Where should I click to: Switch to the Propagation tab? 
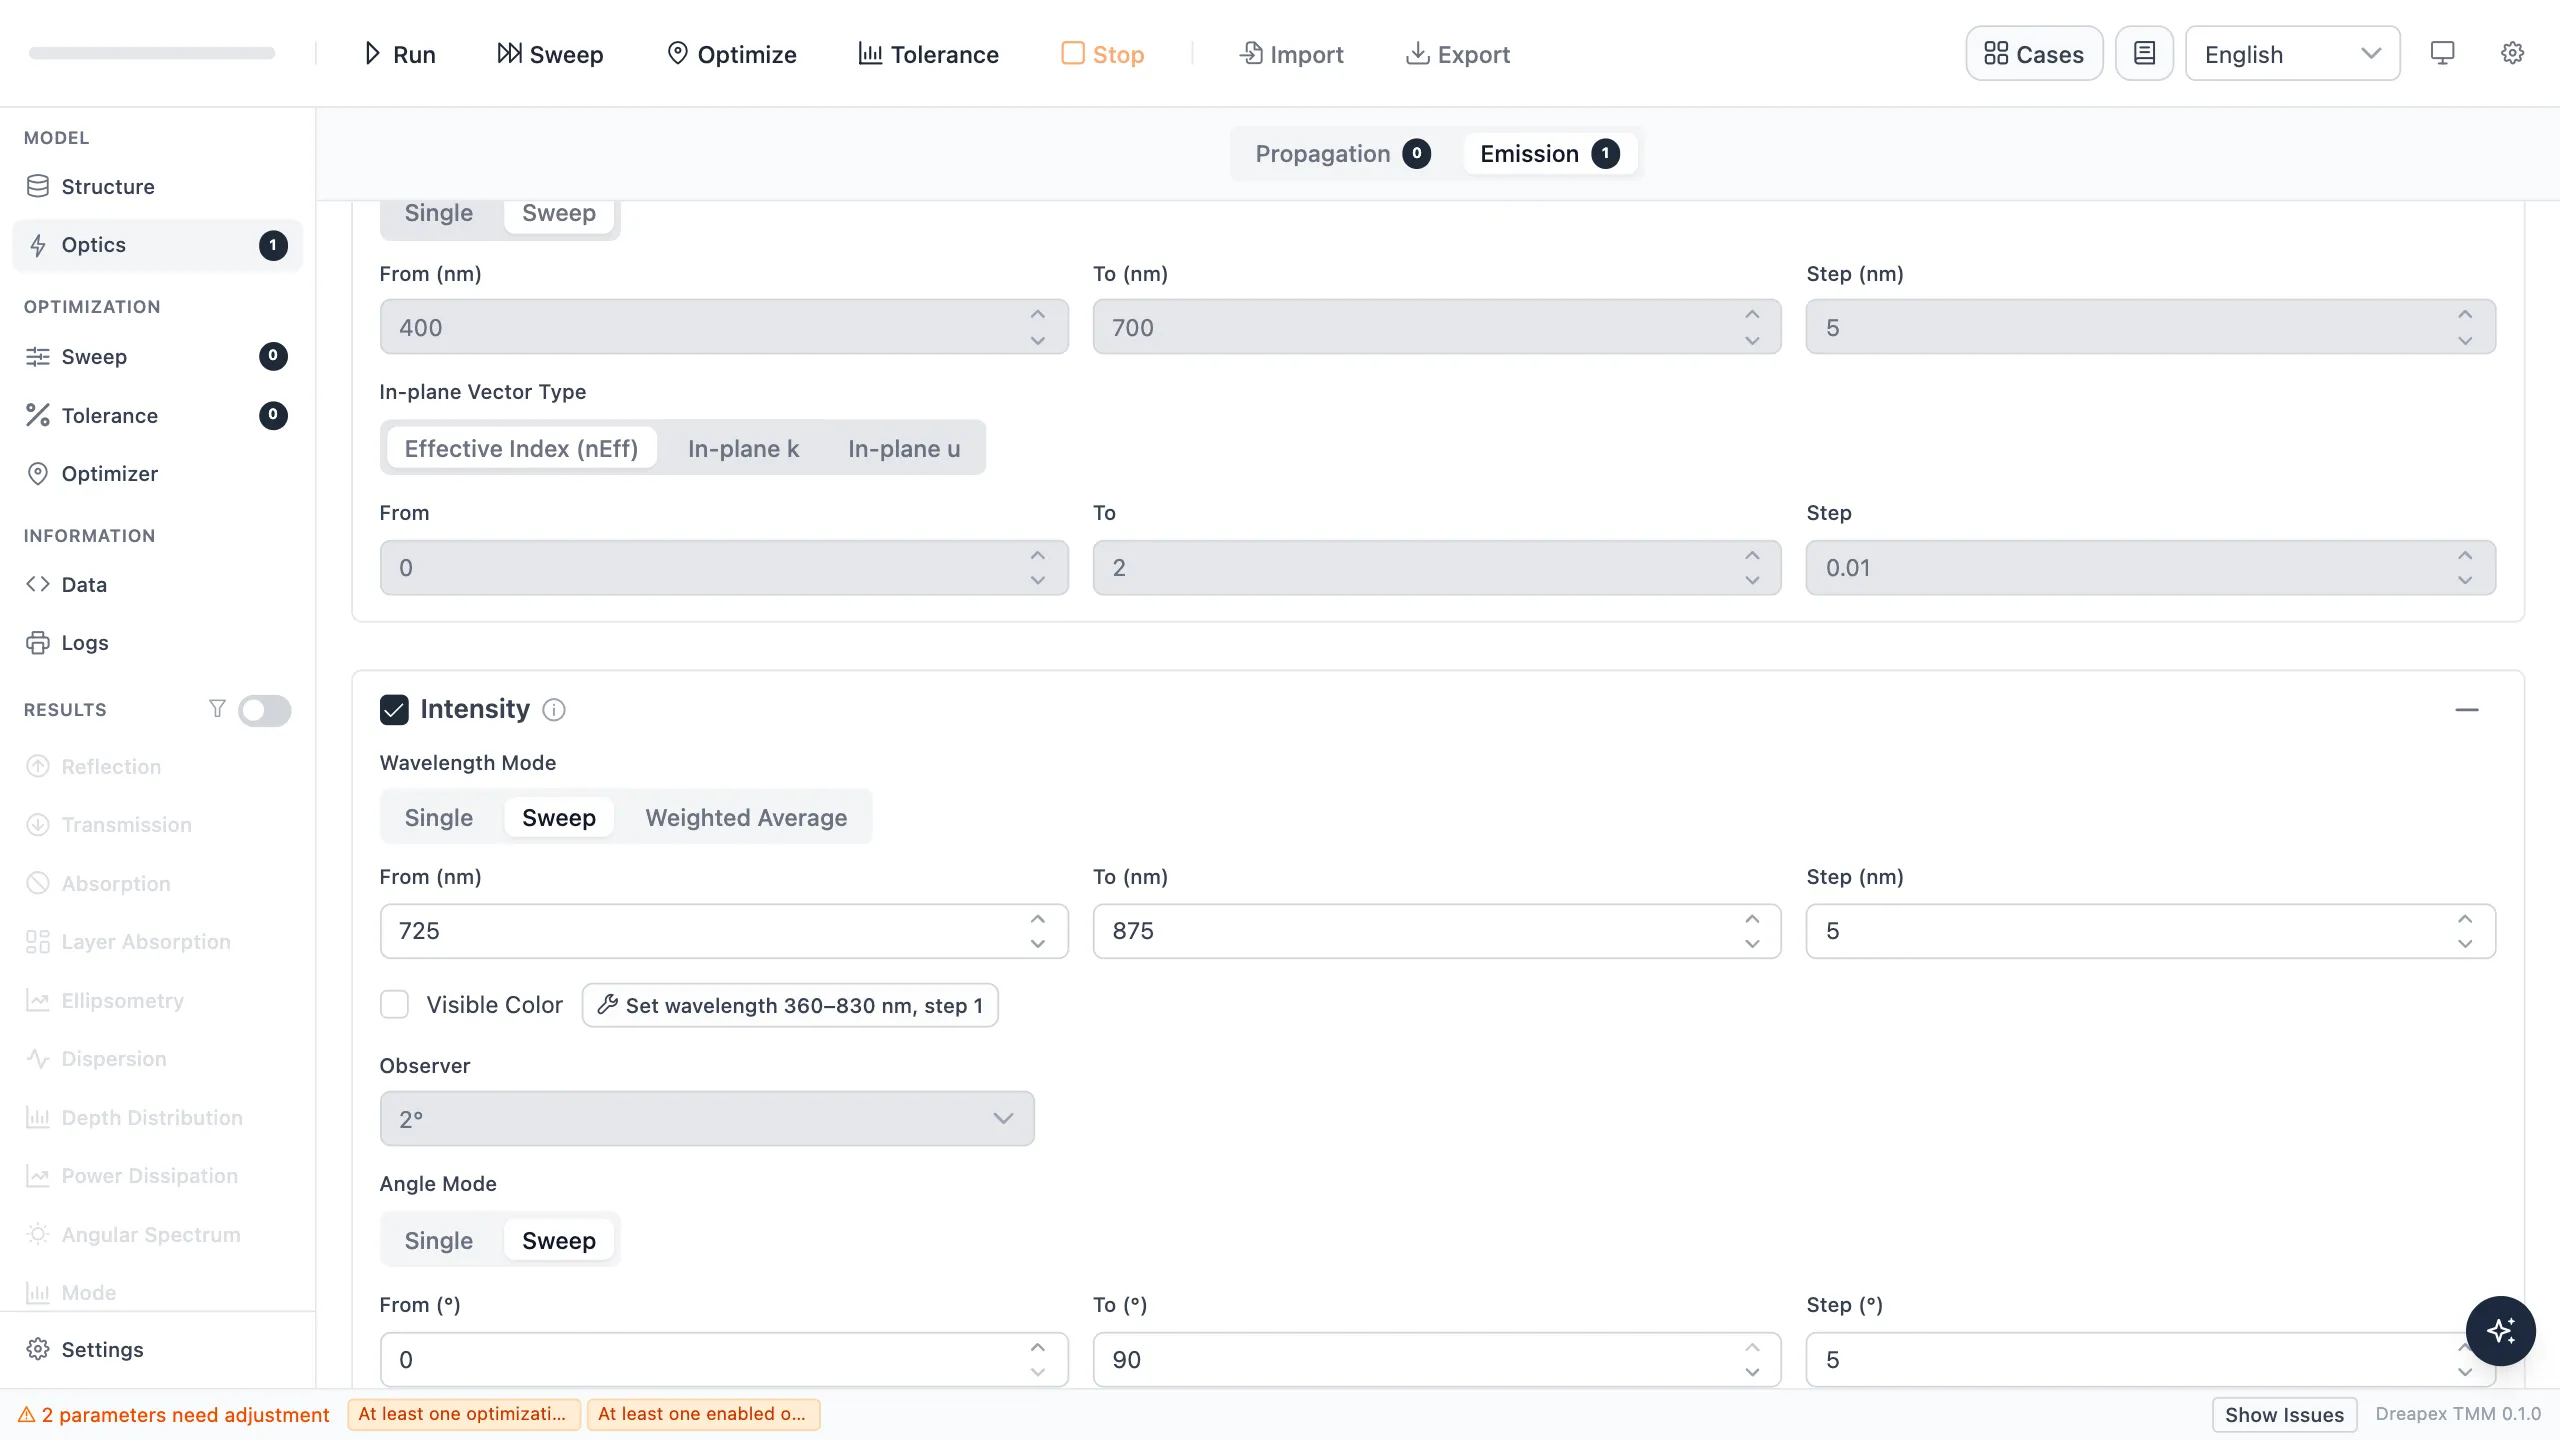[1342, 154]
